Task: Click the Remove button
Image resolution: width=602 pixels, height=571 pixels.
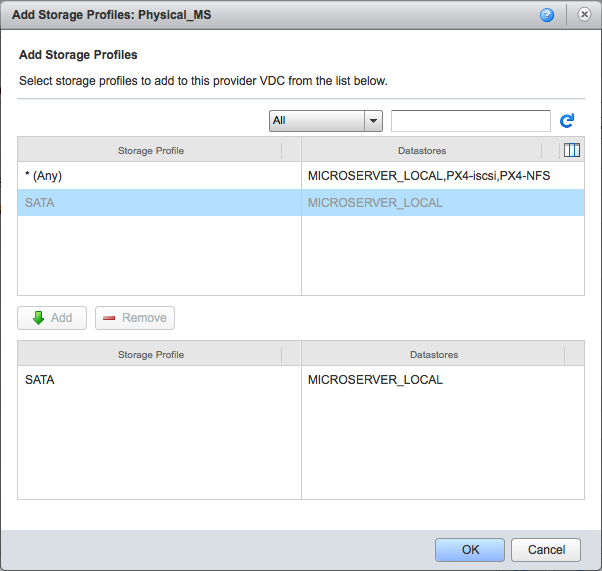Action: (135, 318)
